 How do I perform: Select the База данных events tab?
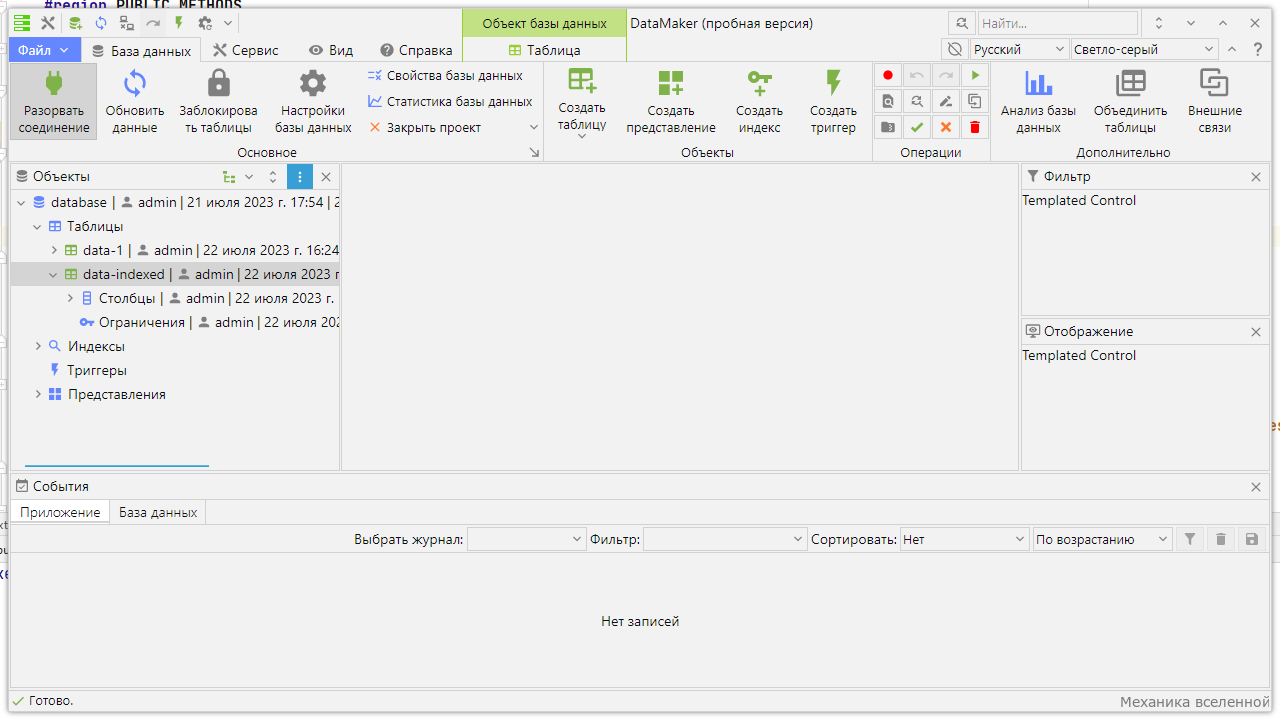click(158, 512)
